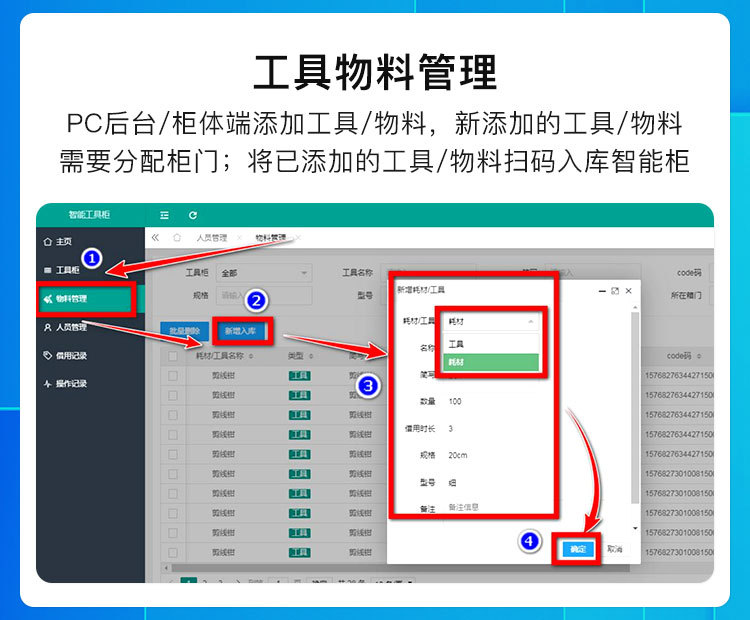Click the table horizontal scrollbar left arrow
Viewport: 750px width, 620px height.
click(166, 568)
